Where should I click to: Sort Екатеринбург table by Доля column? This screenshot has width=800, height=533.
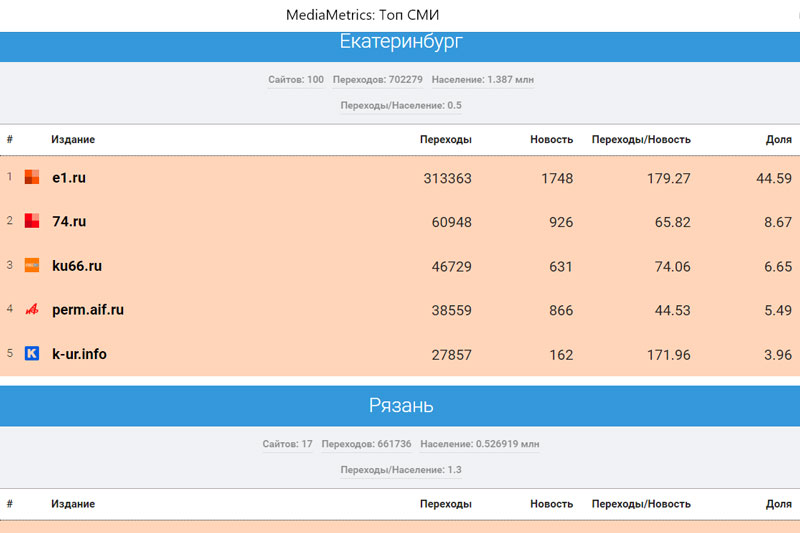click(x=779, y=139)
